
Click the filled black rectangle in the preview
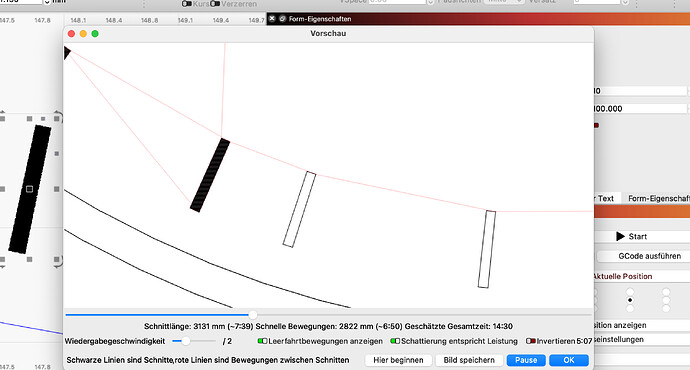tap(210, 175)
